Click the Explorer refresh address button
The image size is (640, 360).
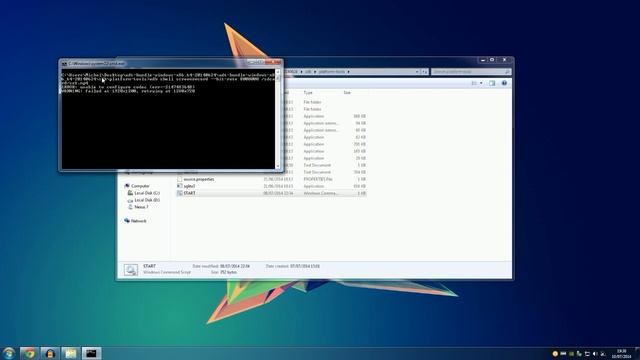click(425, 71)
